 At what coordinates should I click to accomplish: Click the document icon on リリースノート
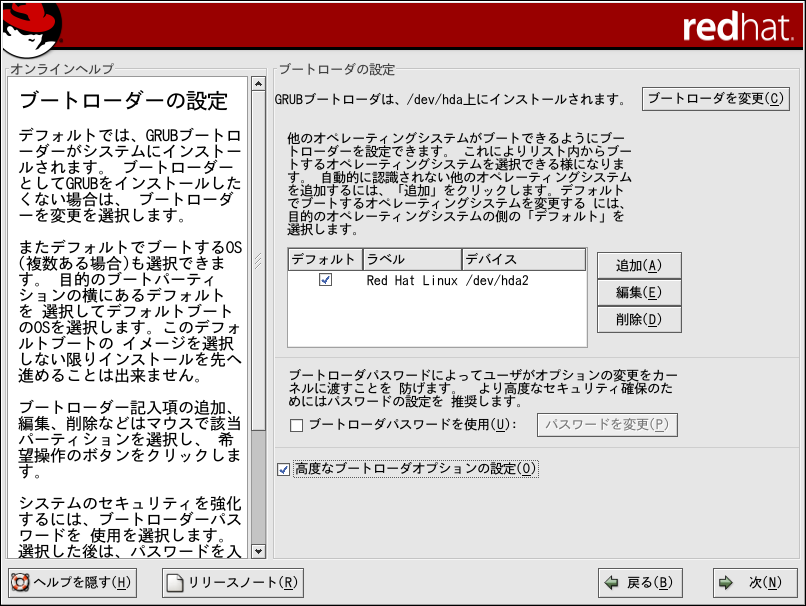pyautogui.click(x=174, y=583)
